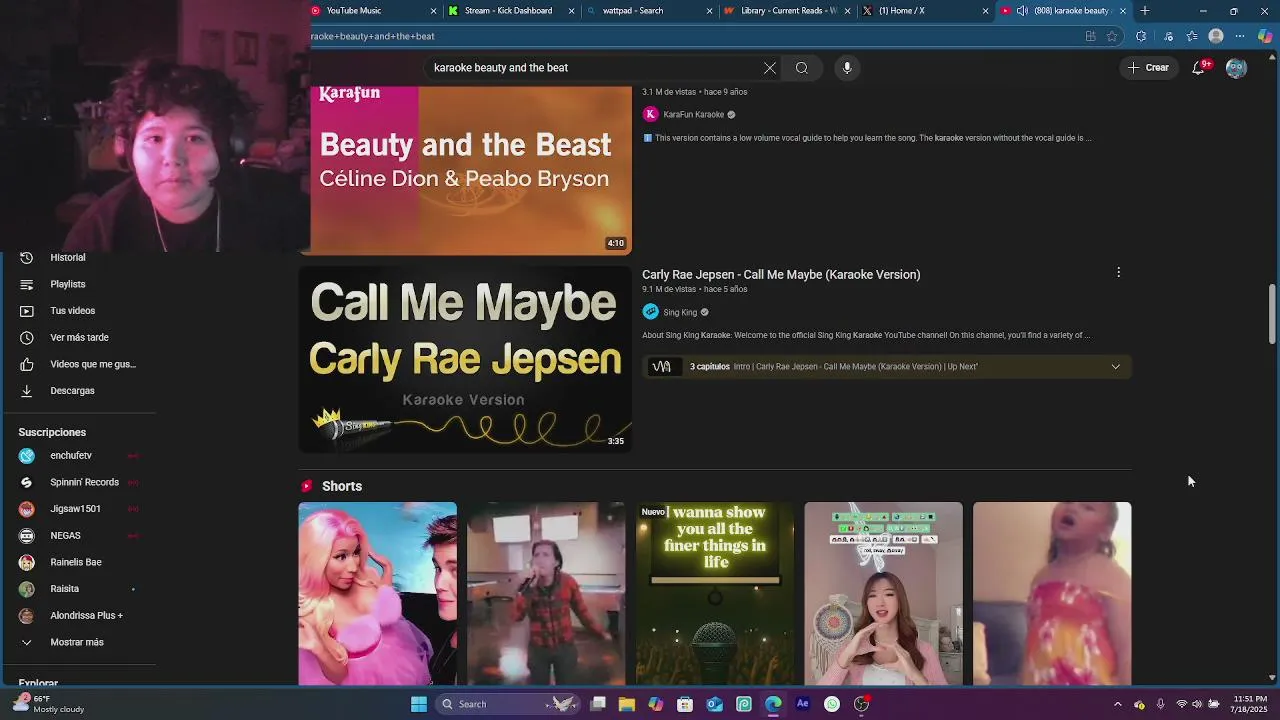Open the Short with girl in pink cardigan
1280x720 pixels.
[884, 594]
